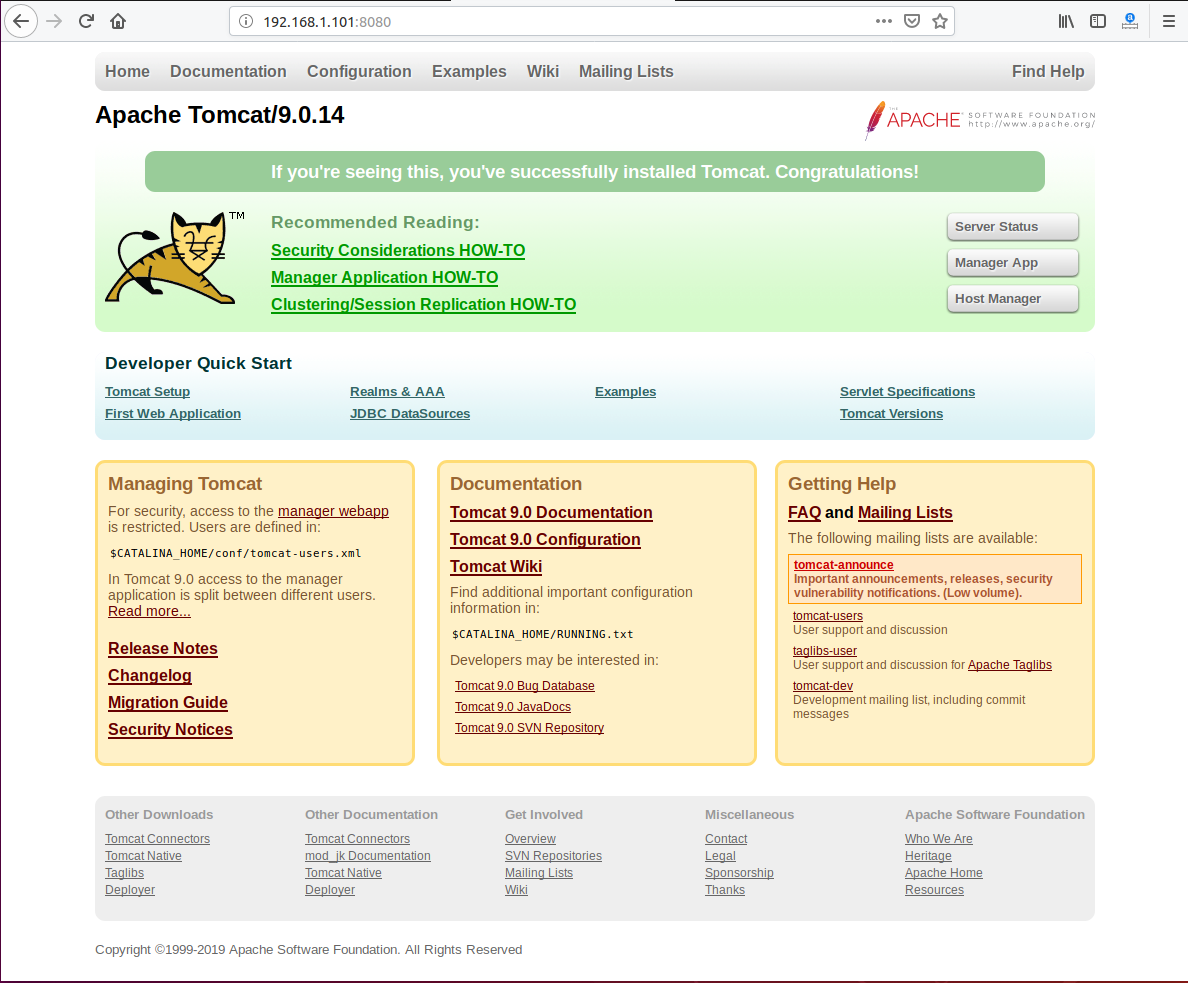Click the Host Manager button
Screen dimensions: 1188x983
click(x=1012, y=299)
